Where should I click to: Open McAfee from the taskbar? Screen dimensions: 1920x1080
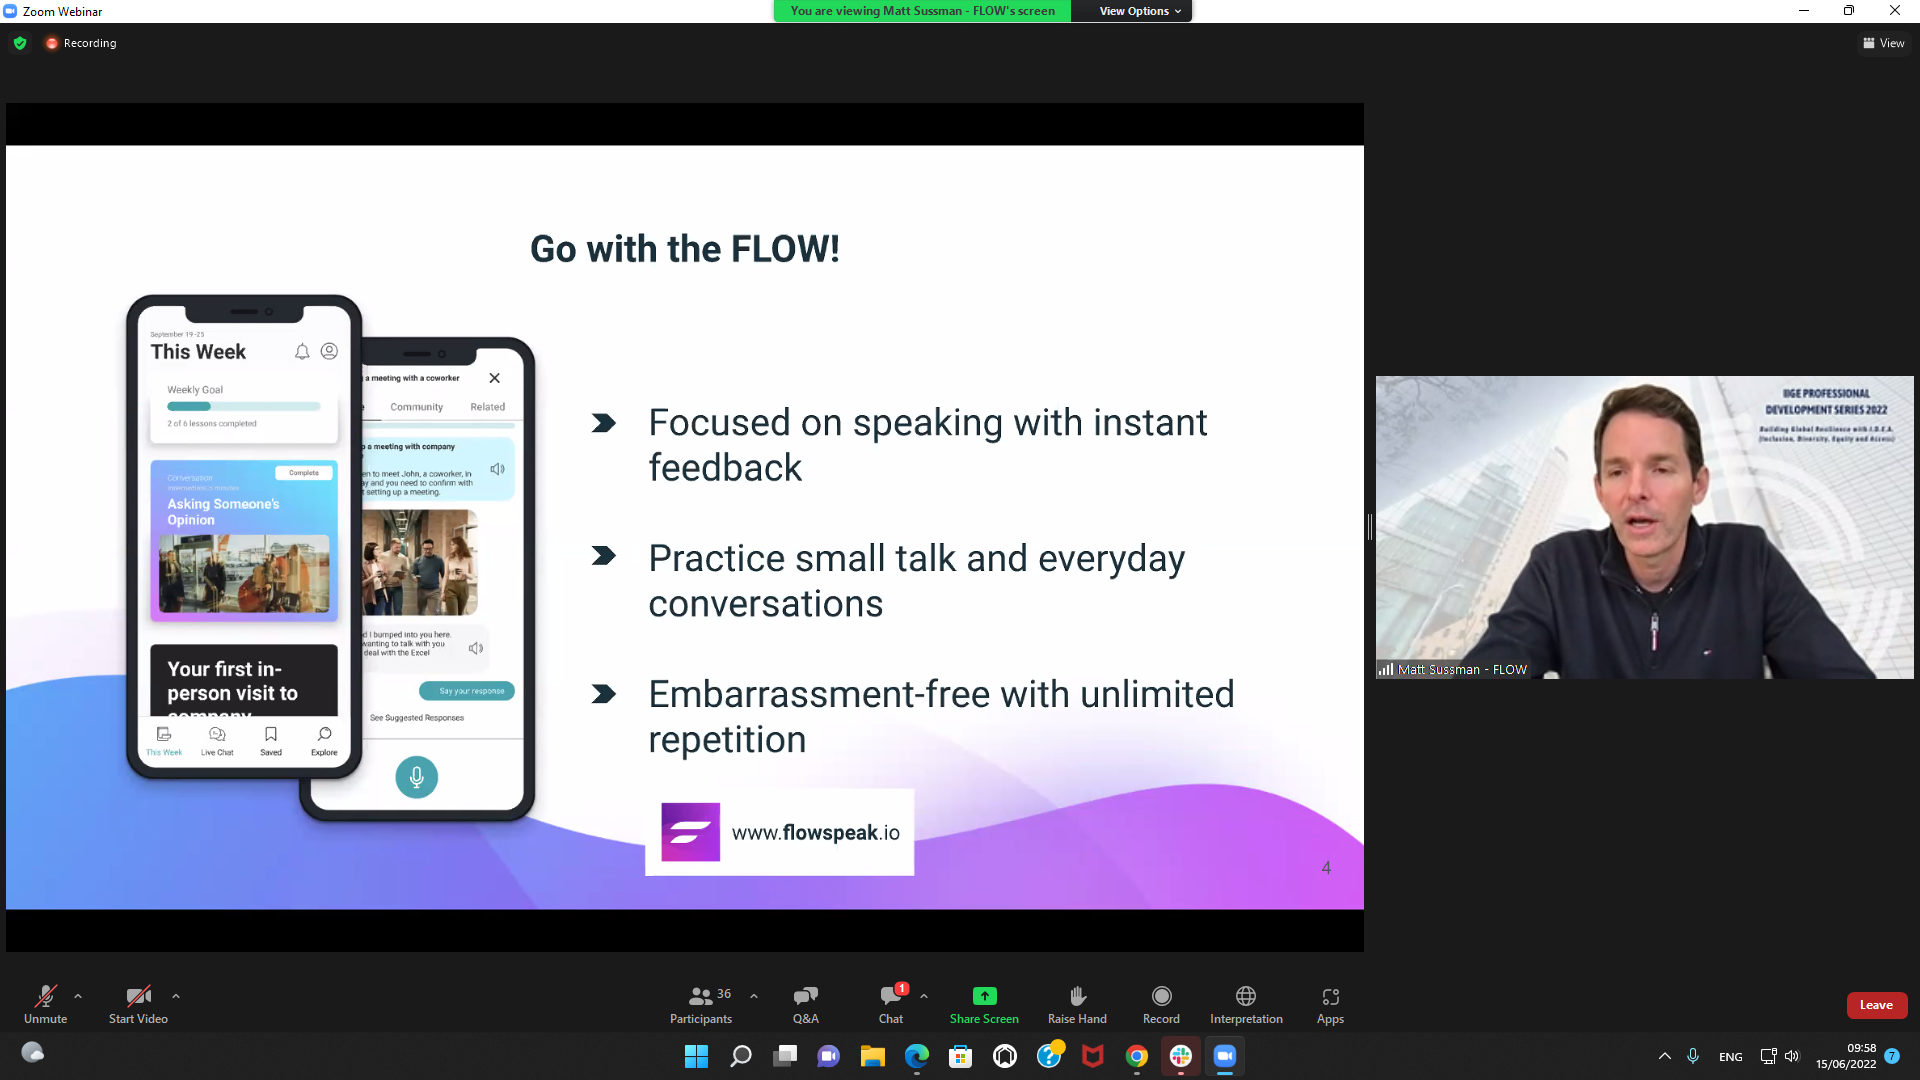[1093, 1056]
